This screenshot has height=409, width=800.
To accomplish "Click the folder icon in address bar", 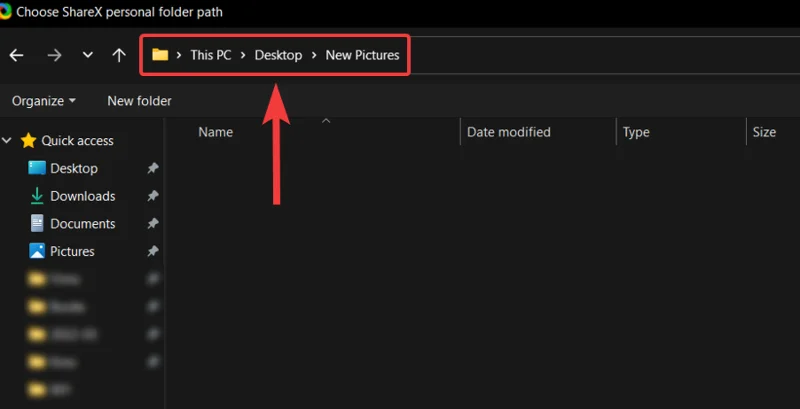I will point(160,55).
